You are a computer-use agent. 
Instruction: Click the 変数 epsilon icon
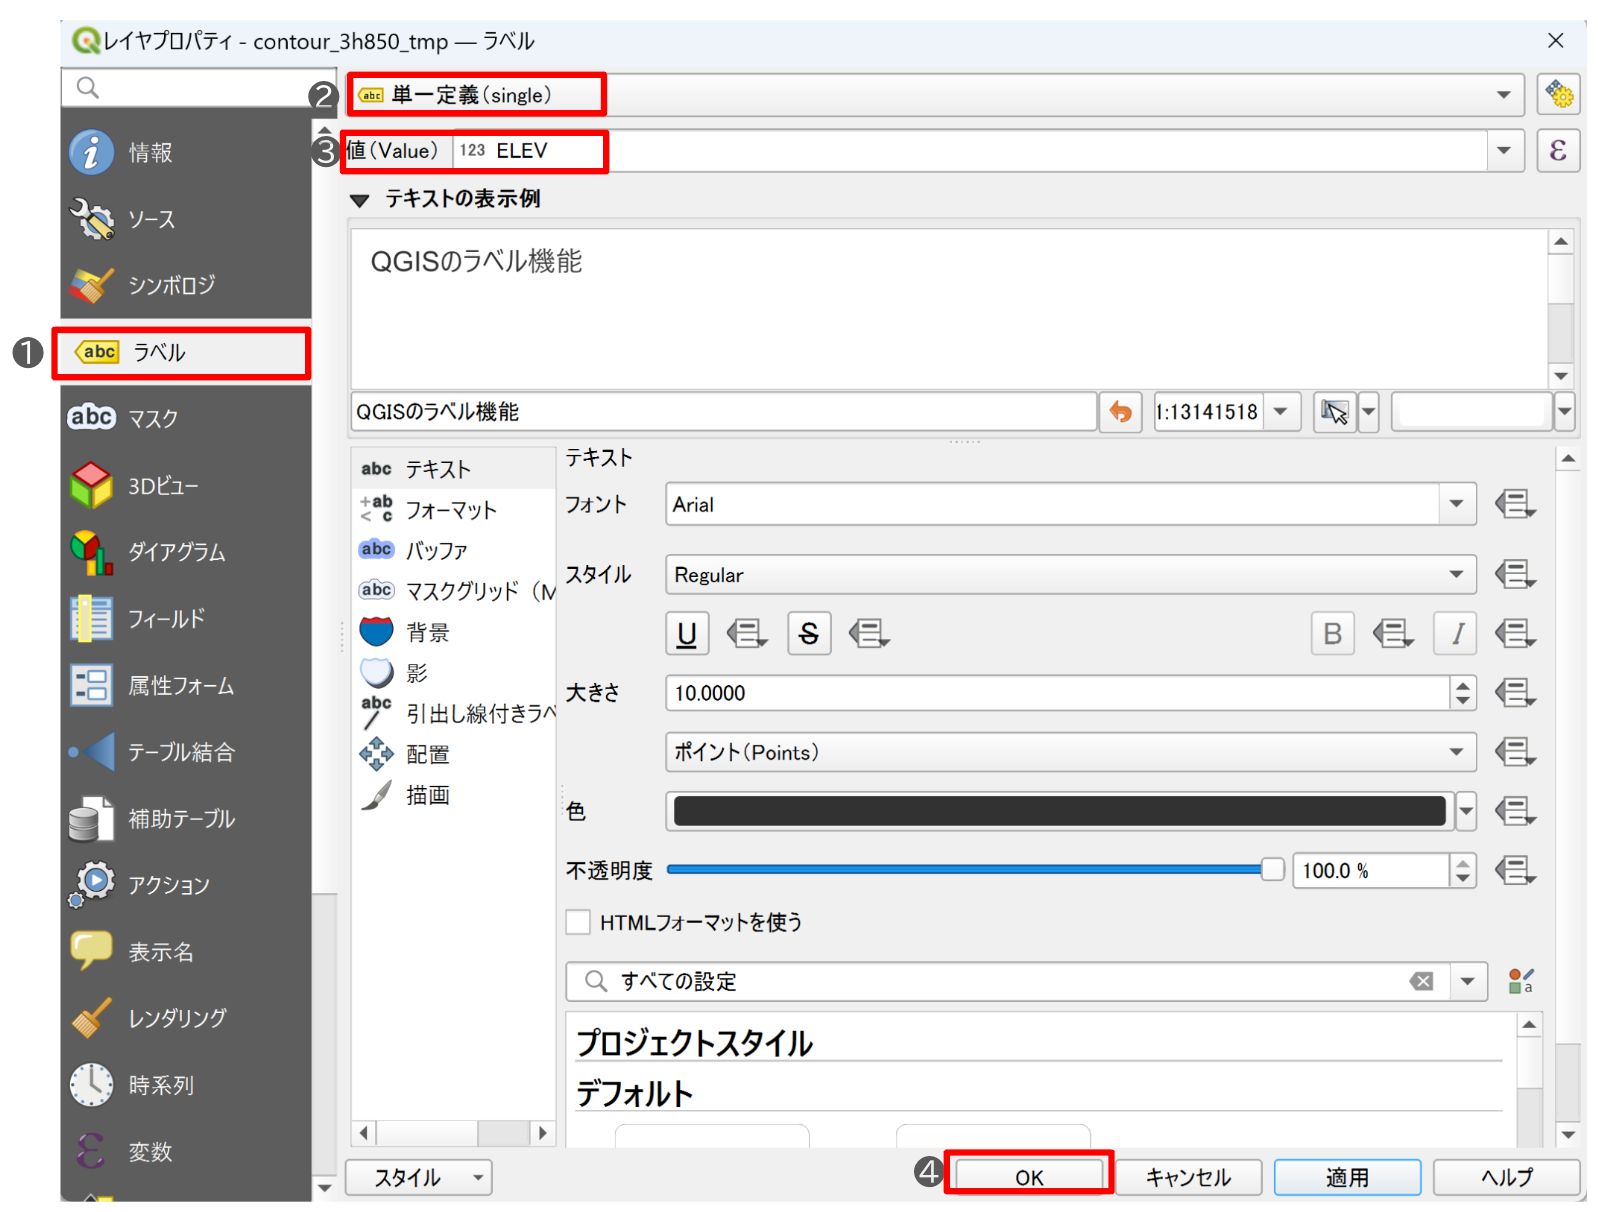tap(91, 1151)
